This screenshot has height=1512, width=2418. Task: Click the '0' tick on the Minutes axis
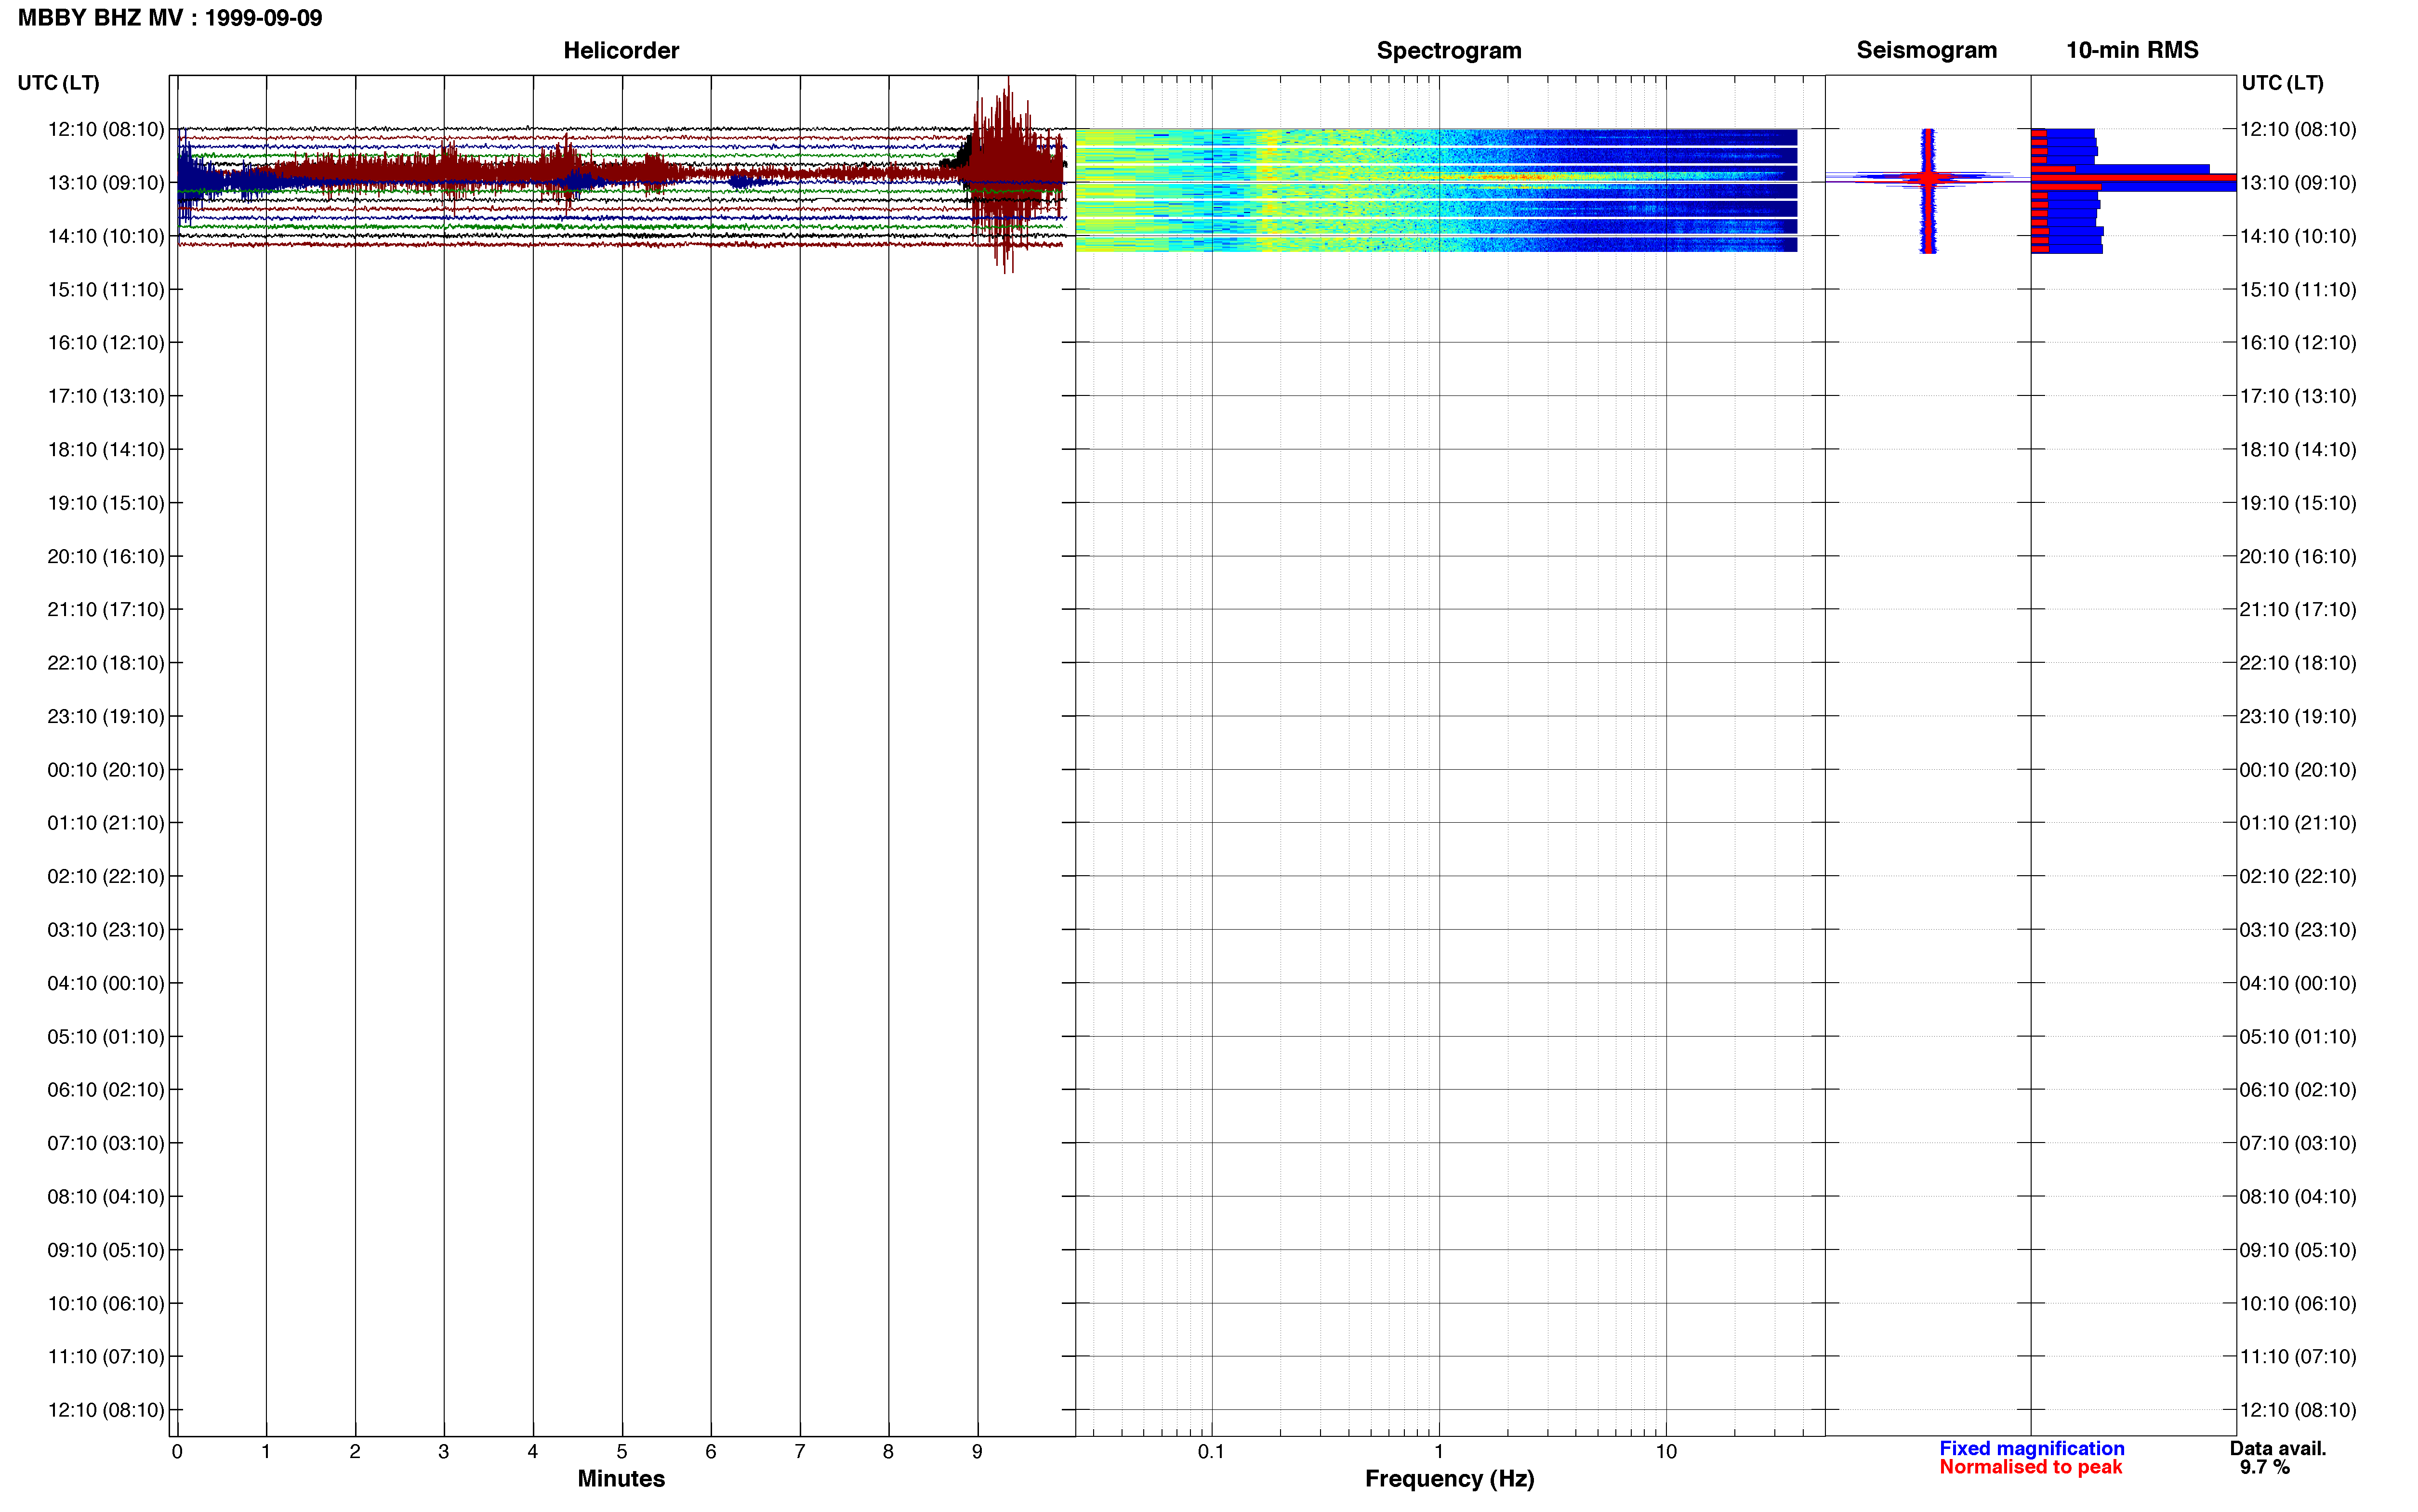[x=177, y=1452]
